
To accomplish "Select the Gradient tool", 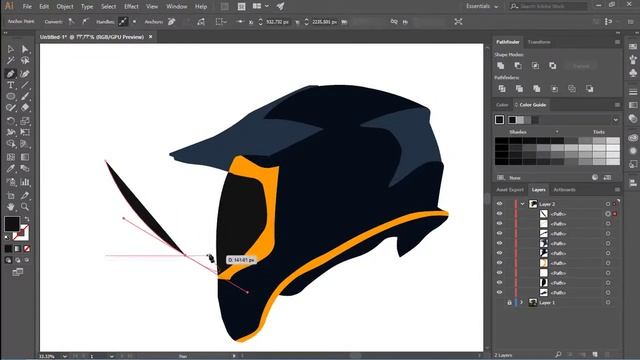I will coord(25,157).
